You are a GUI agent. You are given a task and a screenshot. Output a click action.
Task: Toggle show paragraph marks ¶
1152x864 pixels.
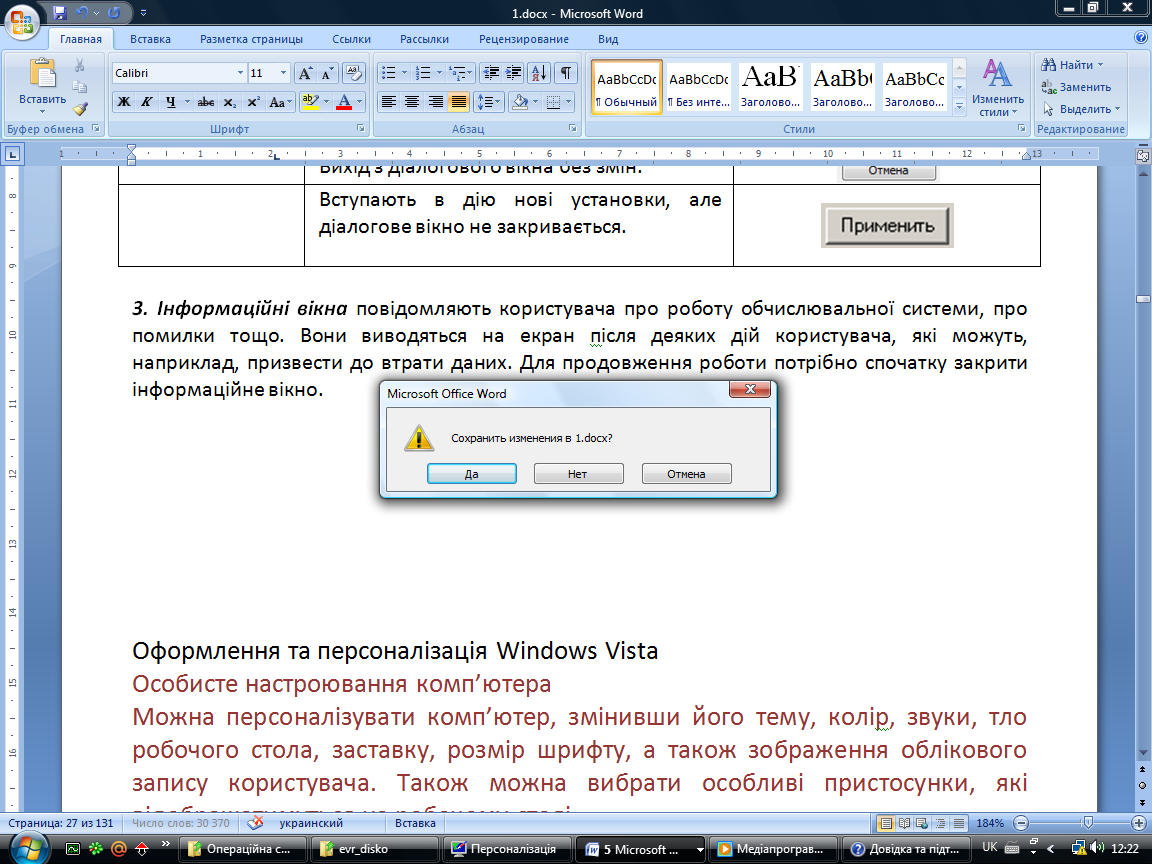pyautogui.click(x=566, y=73)
